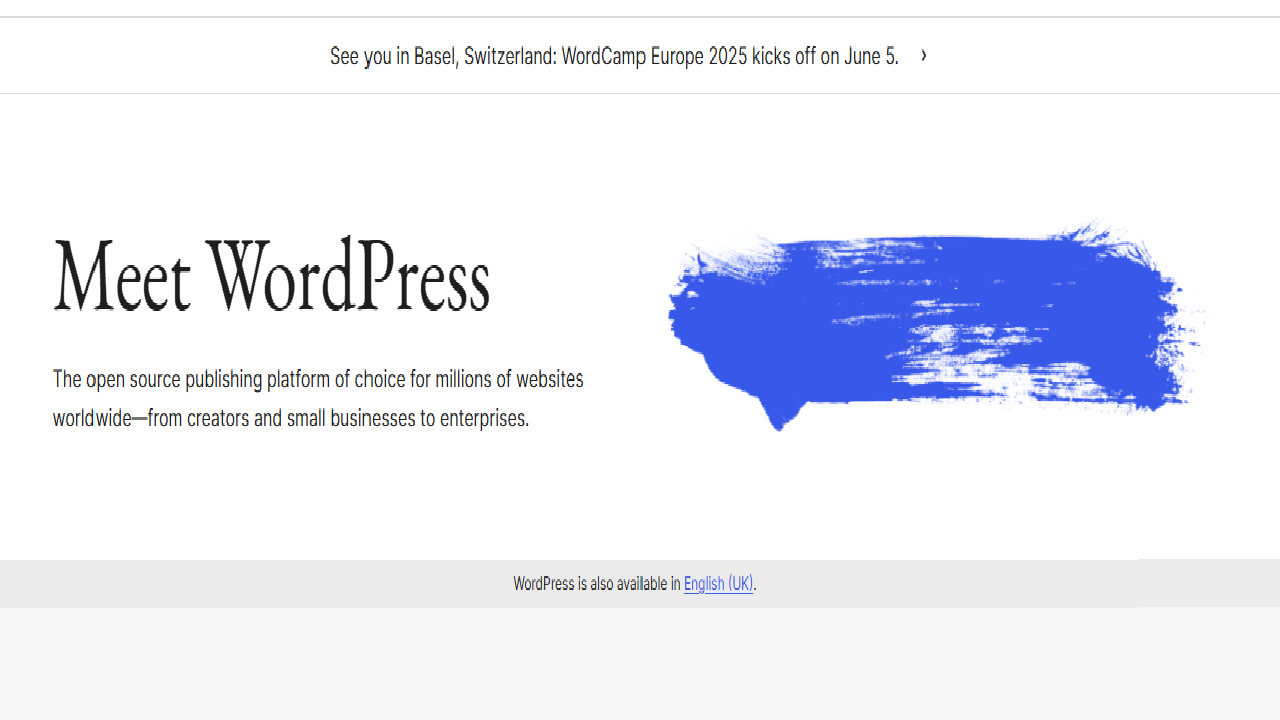Image resolution: width=1280 pixels, height=720 pixels.
Task: Click the chevron arrow in the WordCamp banner
Action: [923, 55]
